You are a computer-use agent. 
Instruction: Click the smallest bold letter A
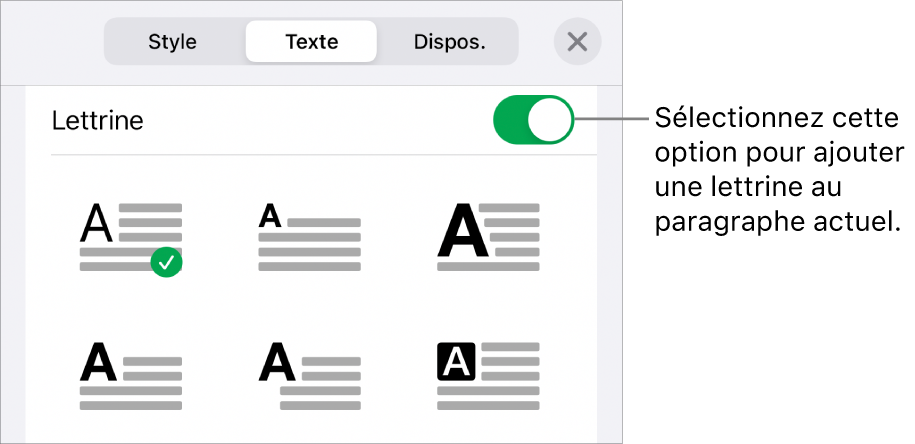pos(270,214)
